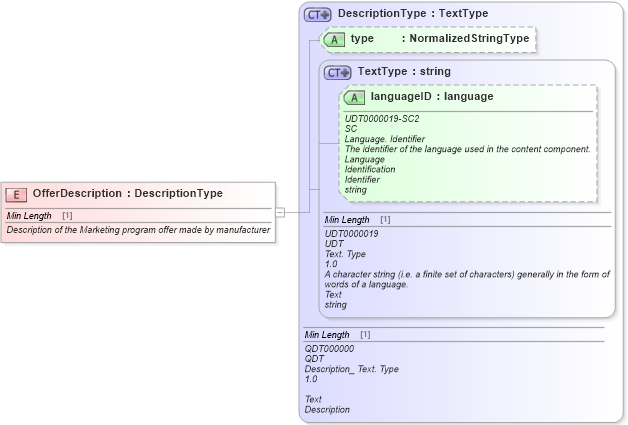Click the Language. Identifier line
The image size is (628, 425).
[x=384, y=139]
